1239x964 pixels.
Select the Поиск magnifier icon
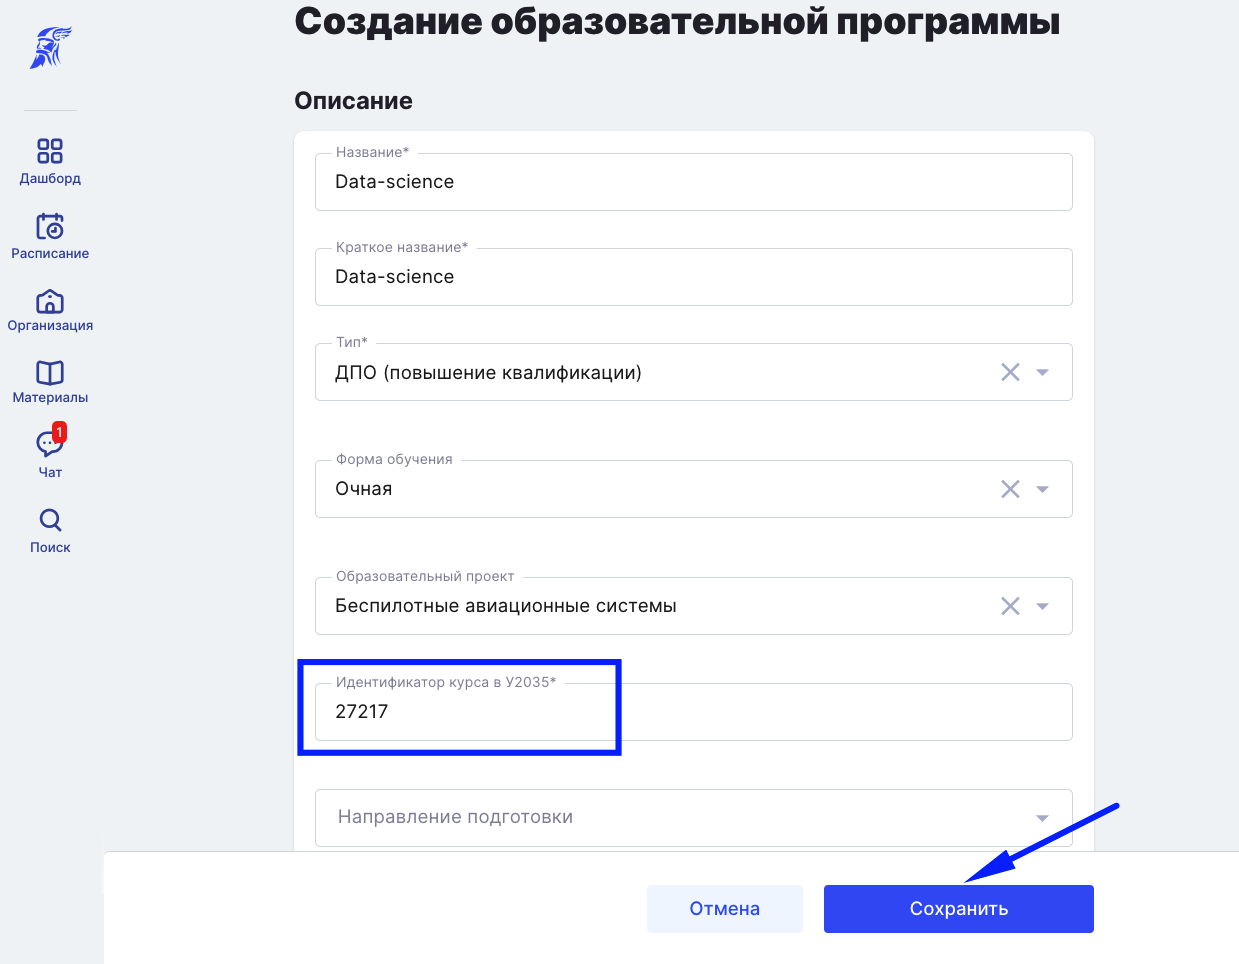click(x=50, y=520)
